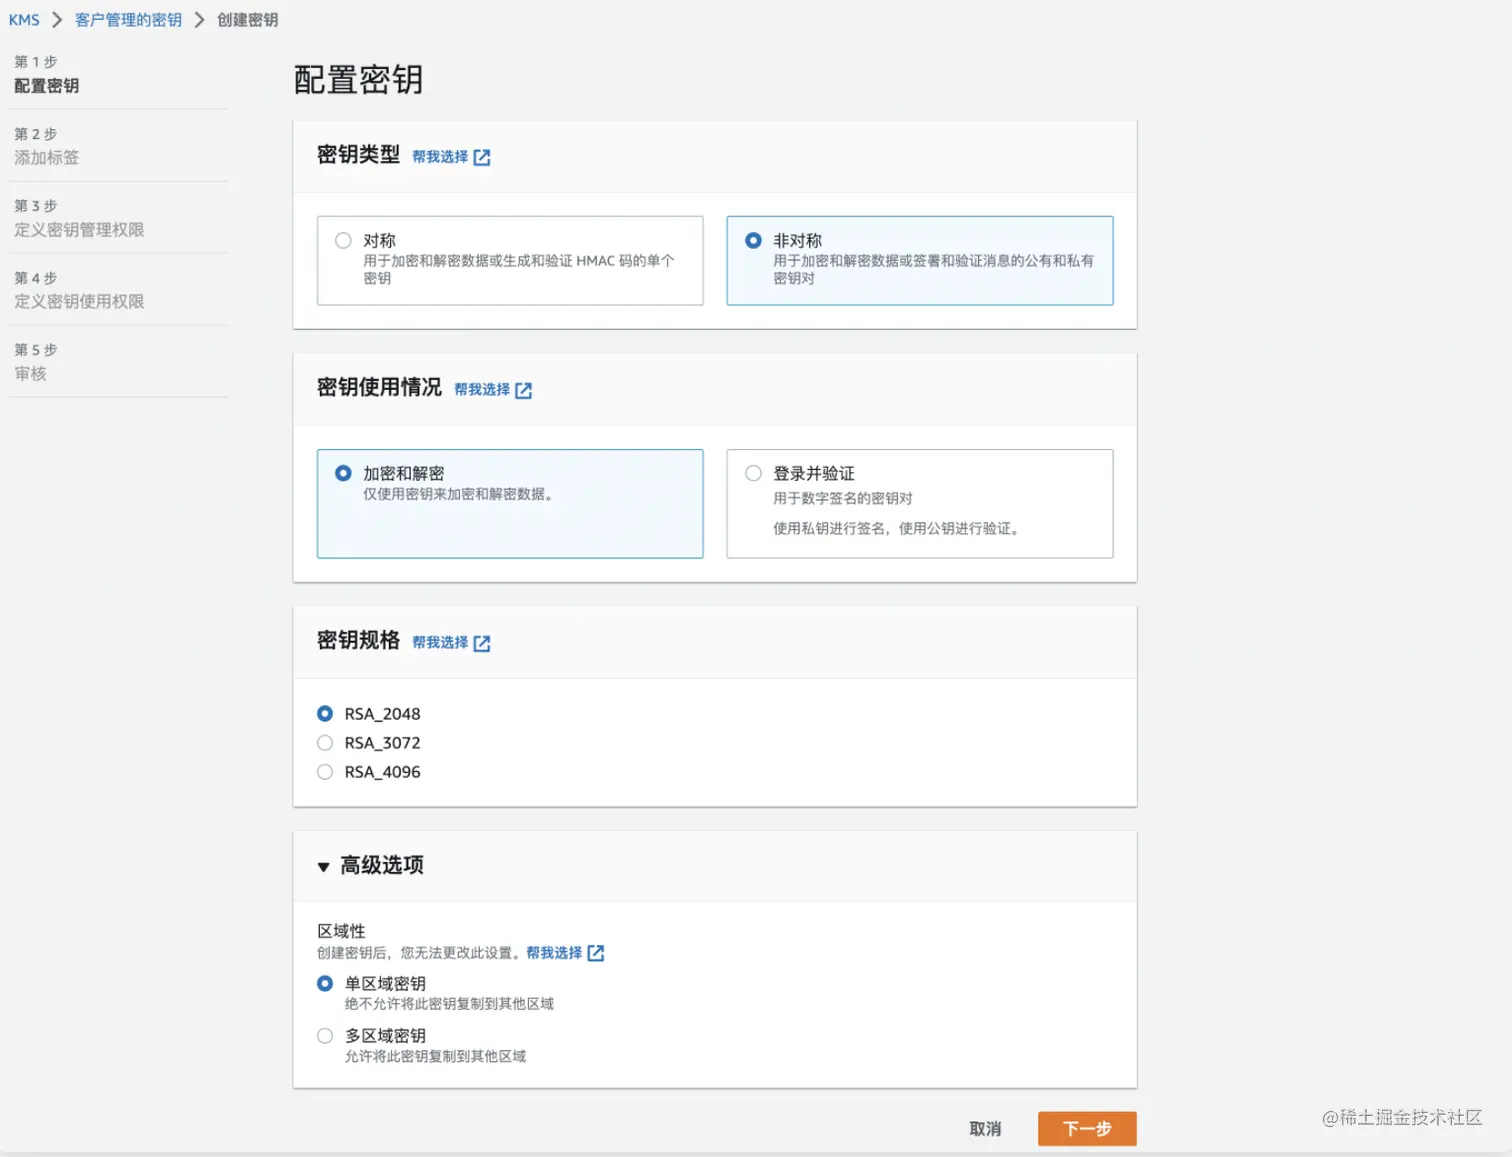The image size is (1512, 1157).
Task: Select 单区域密钥 regionality option
Action: (x=325, y=984)
